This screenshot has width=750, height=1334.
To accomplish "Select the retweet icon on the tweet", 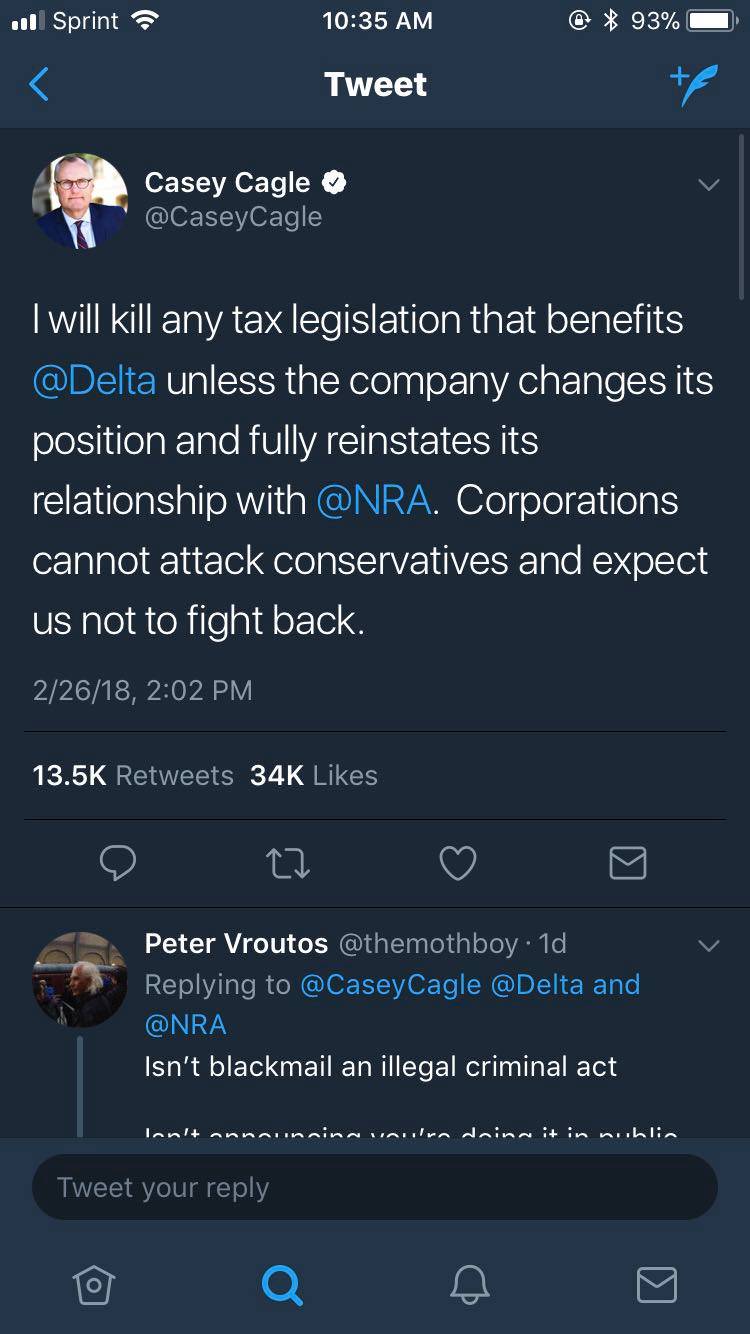I will coord(288,863).
